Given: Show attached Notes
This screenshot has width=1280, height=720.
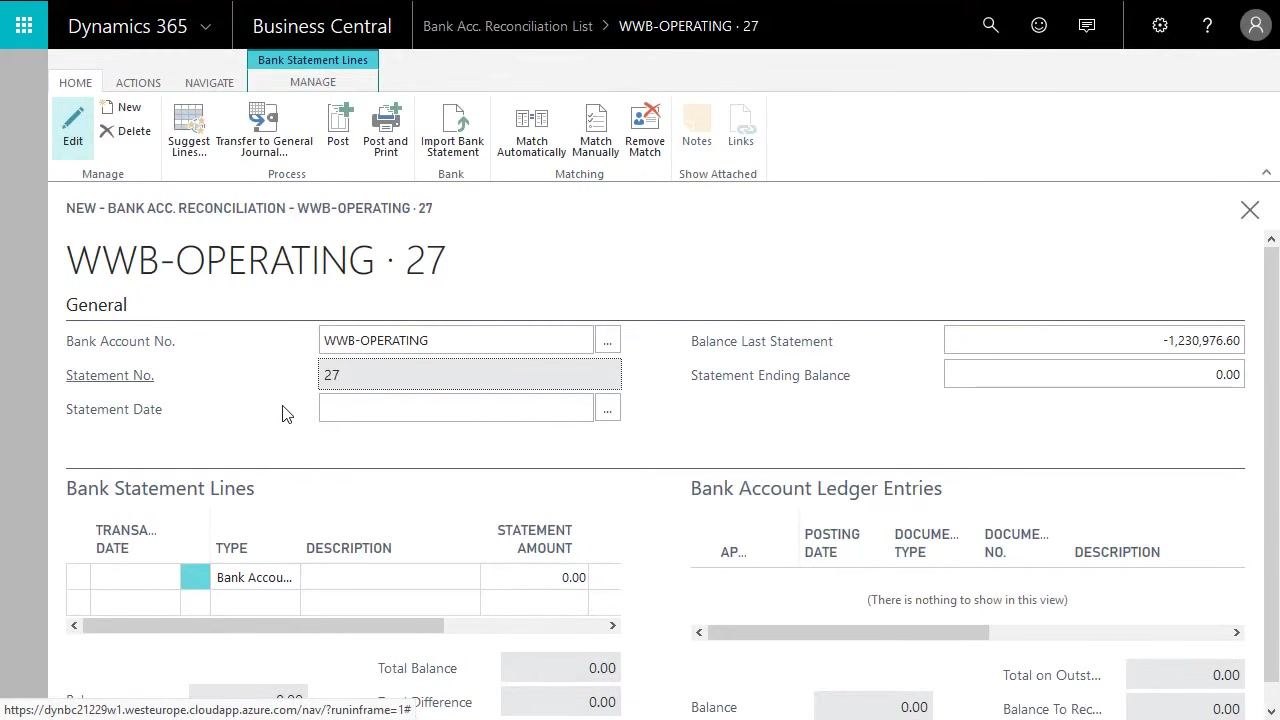Looking at the screenshot, I should [x=697, y=126].
